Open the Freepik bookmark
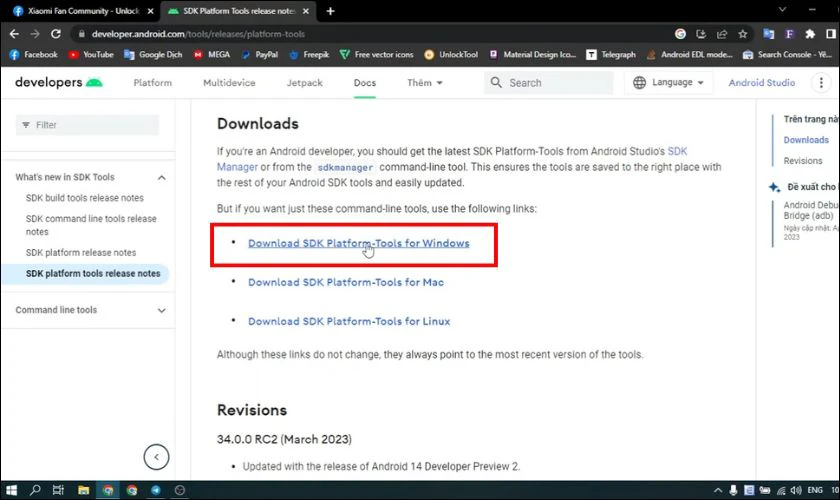 click(309, 55)
